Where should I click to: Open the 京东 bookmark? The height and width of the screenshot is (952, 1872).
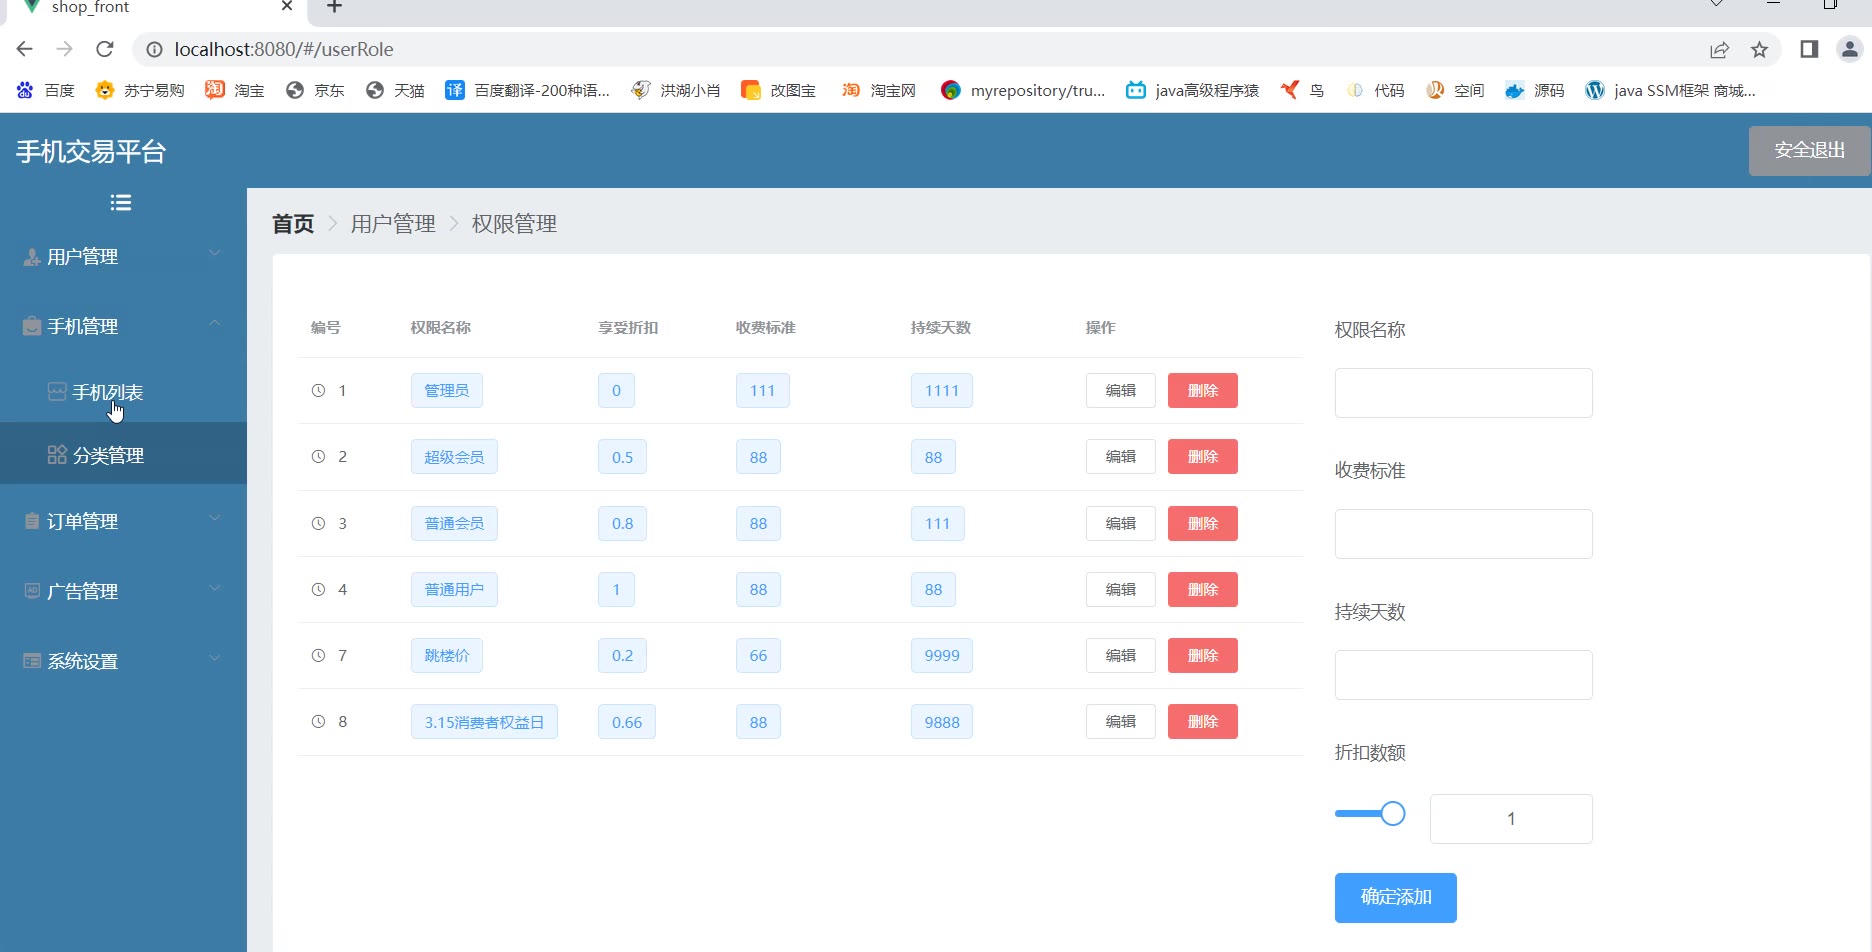click(x=315, y=90)
